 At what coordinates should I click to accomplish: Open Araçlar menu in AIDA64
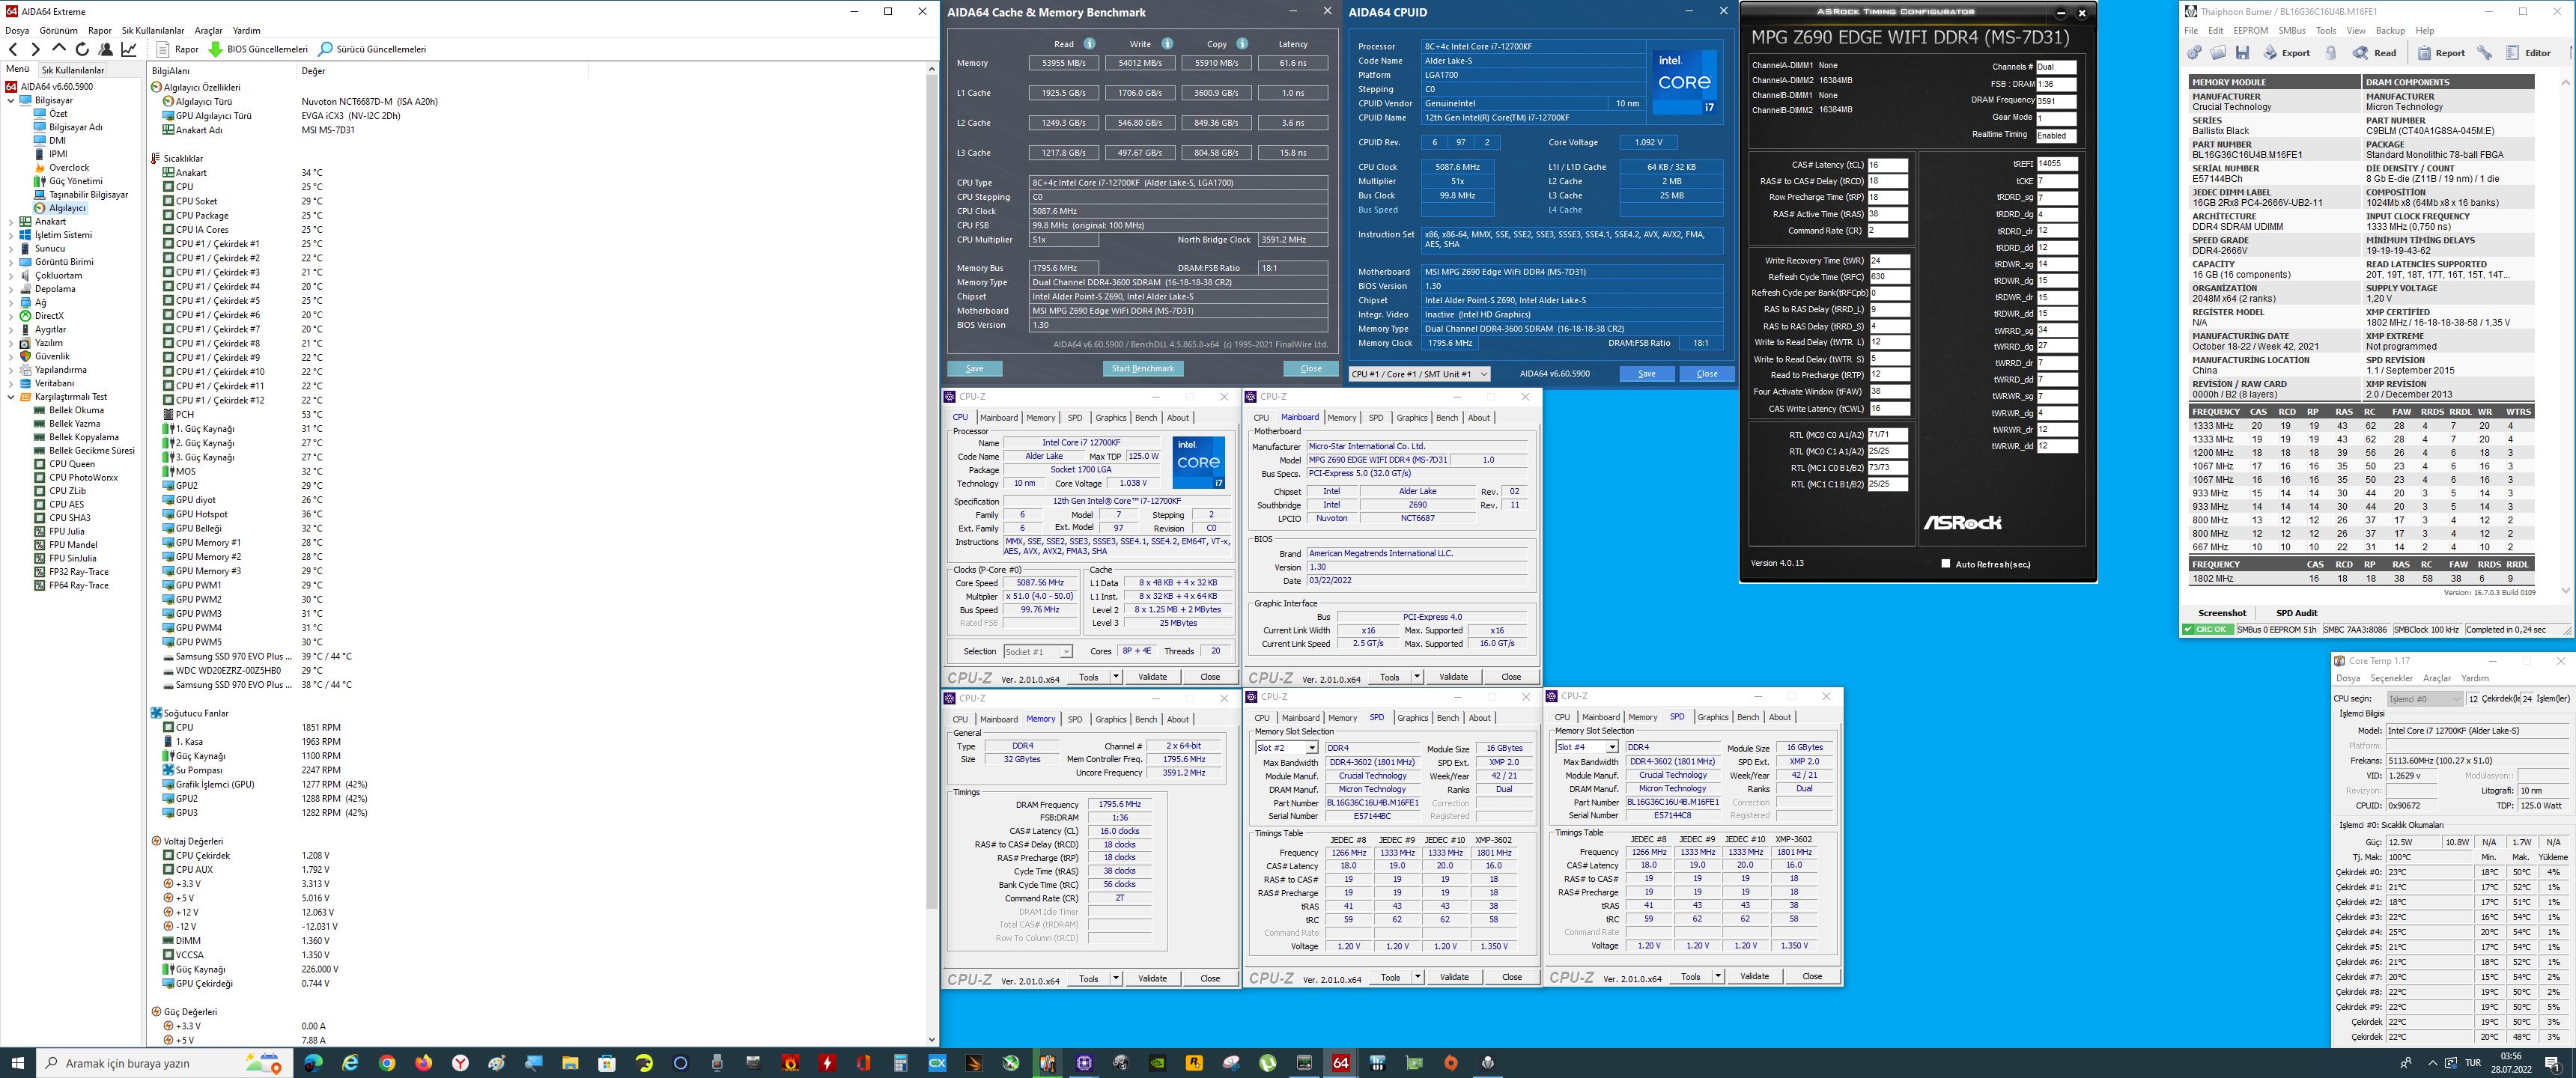point(208,31)
